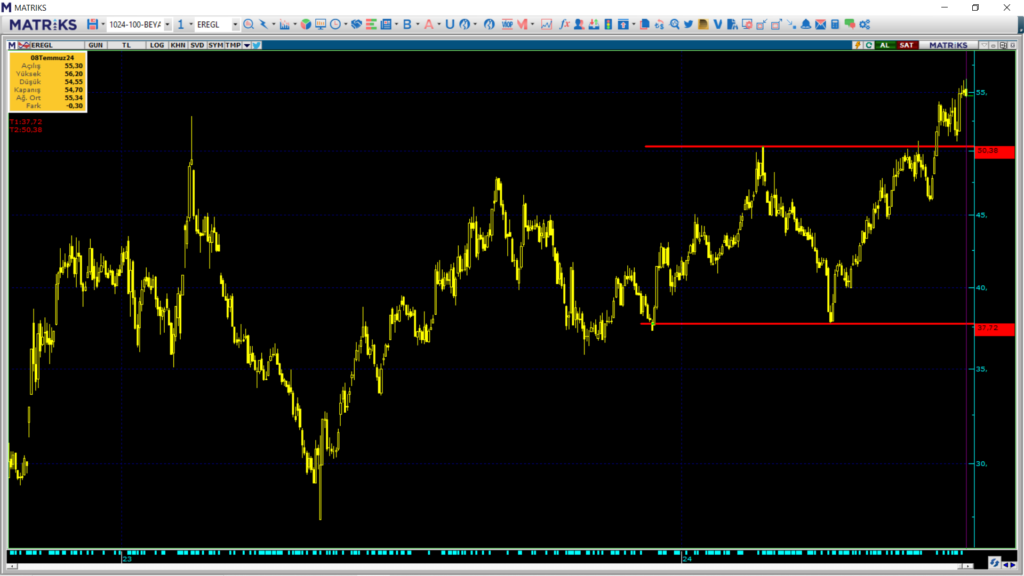Select the TL currency tab
1024x576 pixels.
point(126,45)
